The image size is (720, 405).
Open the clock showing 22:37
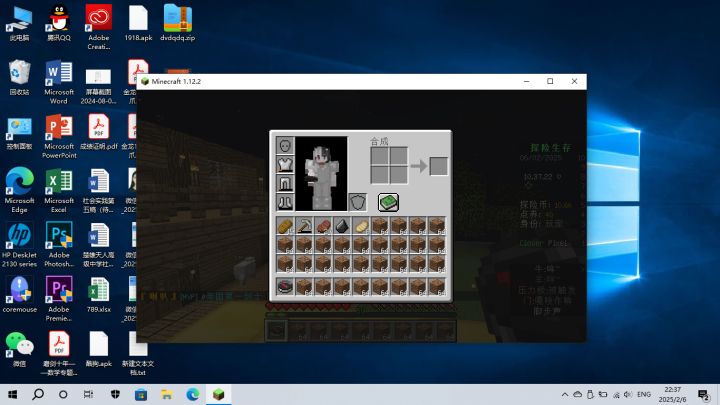tap(672, 394)
